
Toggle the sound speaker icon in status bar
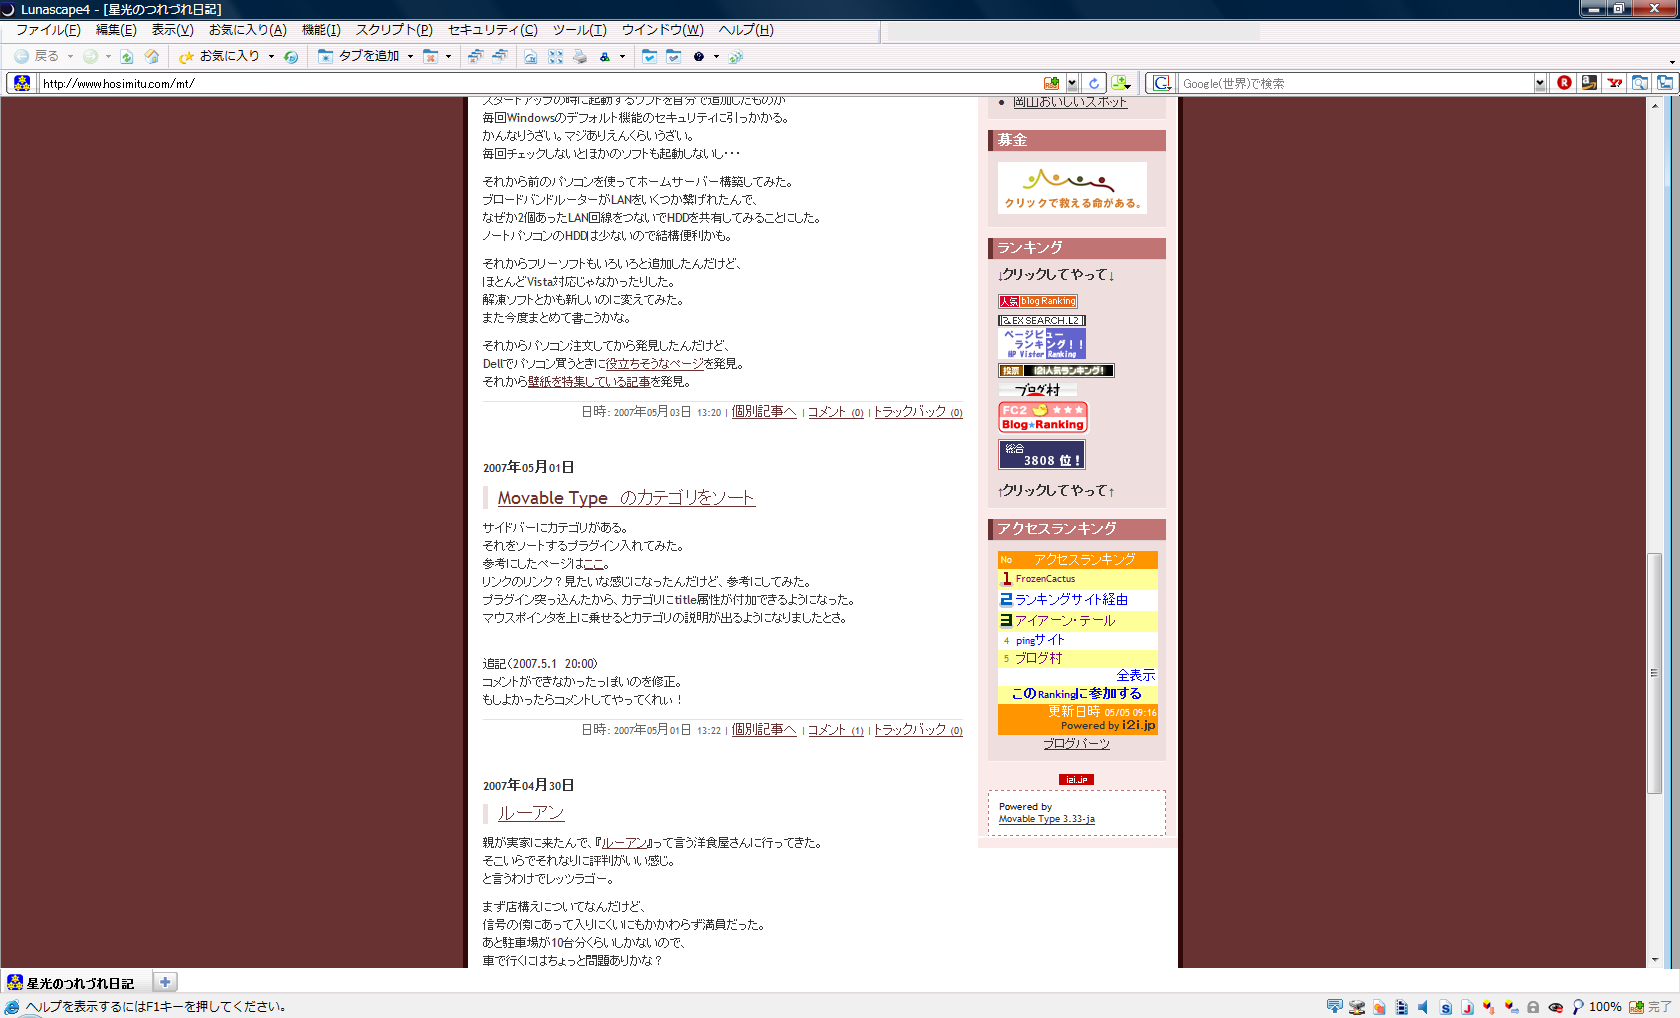[1423, 1007]
